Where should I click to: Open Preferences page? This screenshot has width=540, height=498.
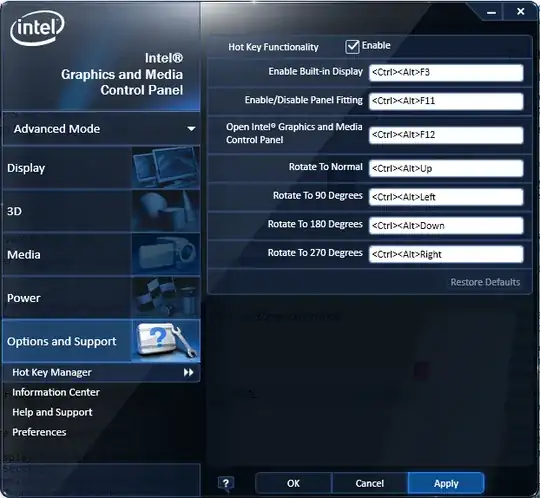tap(39, 432)
